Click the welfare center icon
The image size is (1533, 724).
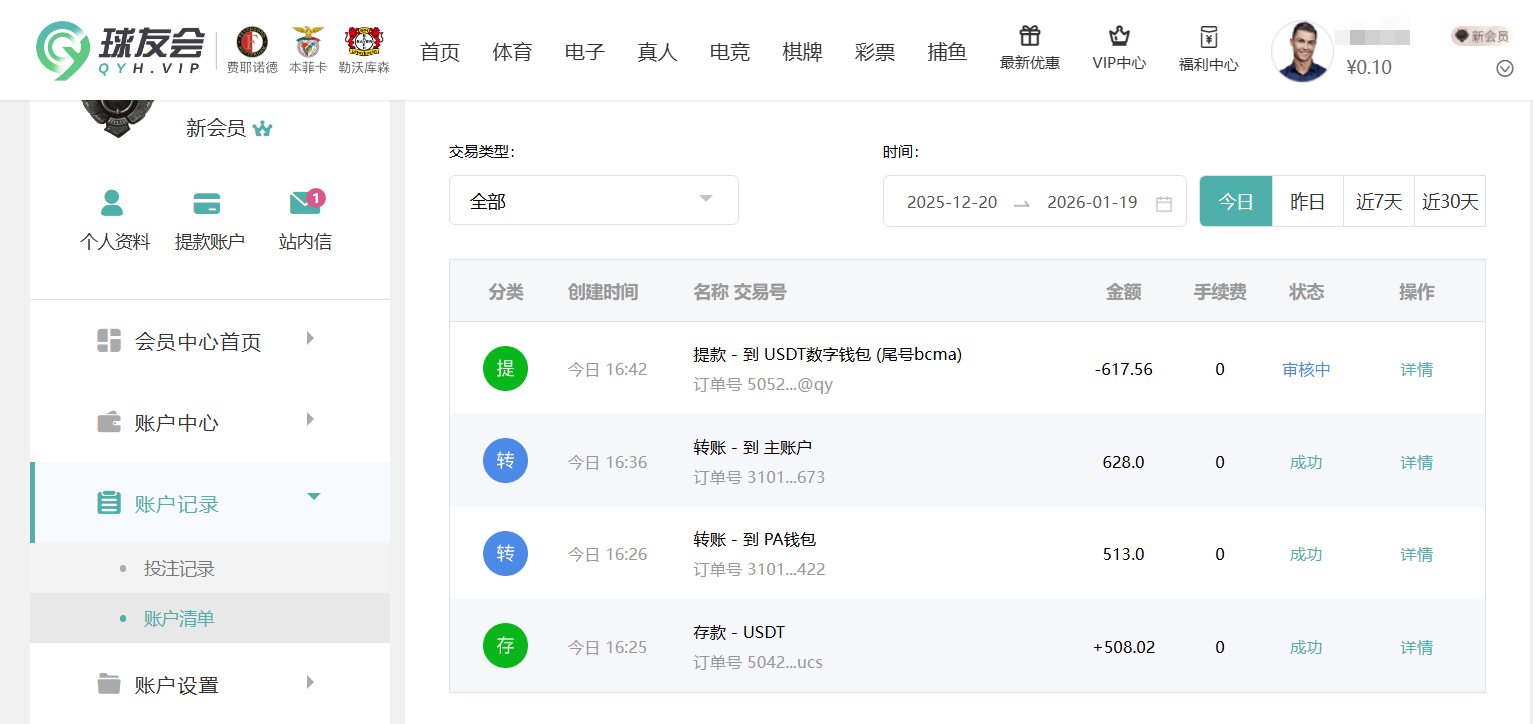[1208, 38]
